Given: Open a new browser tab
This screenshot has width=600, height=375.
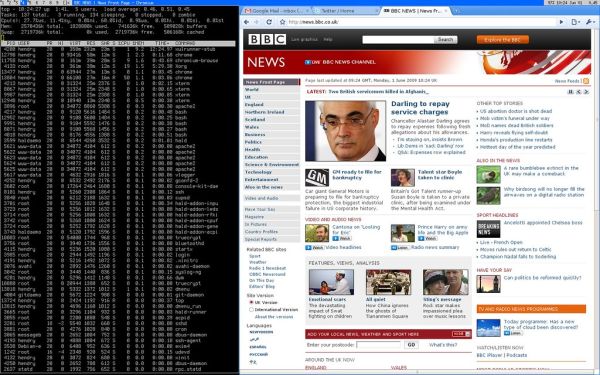Looking at the screenshot, I should [x=457, y=11].
